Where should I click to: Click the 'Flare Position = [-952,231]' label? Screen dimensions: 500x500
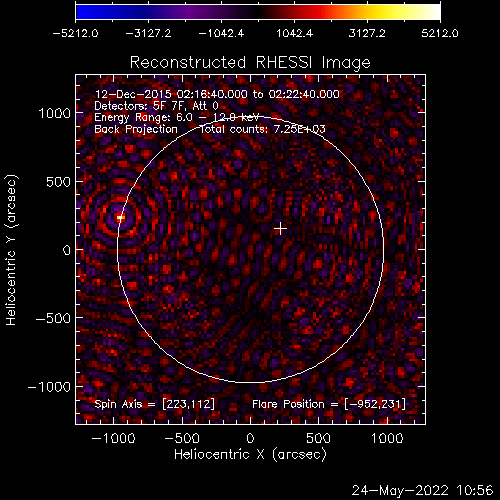coord(329,404)
